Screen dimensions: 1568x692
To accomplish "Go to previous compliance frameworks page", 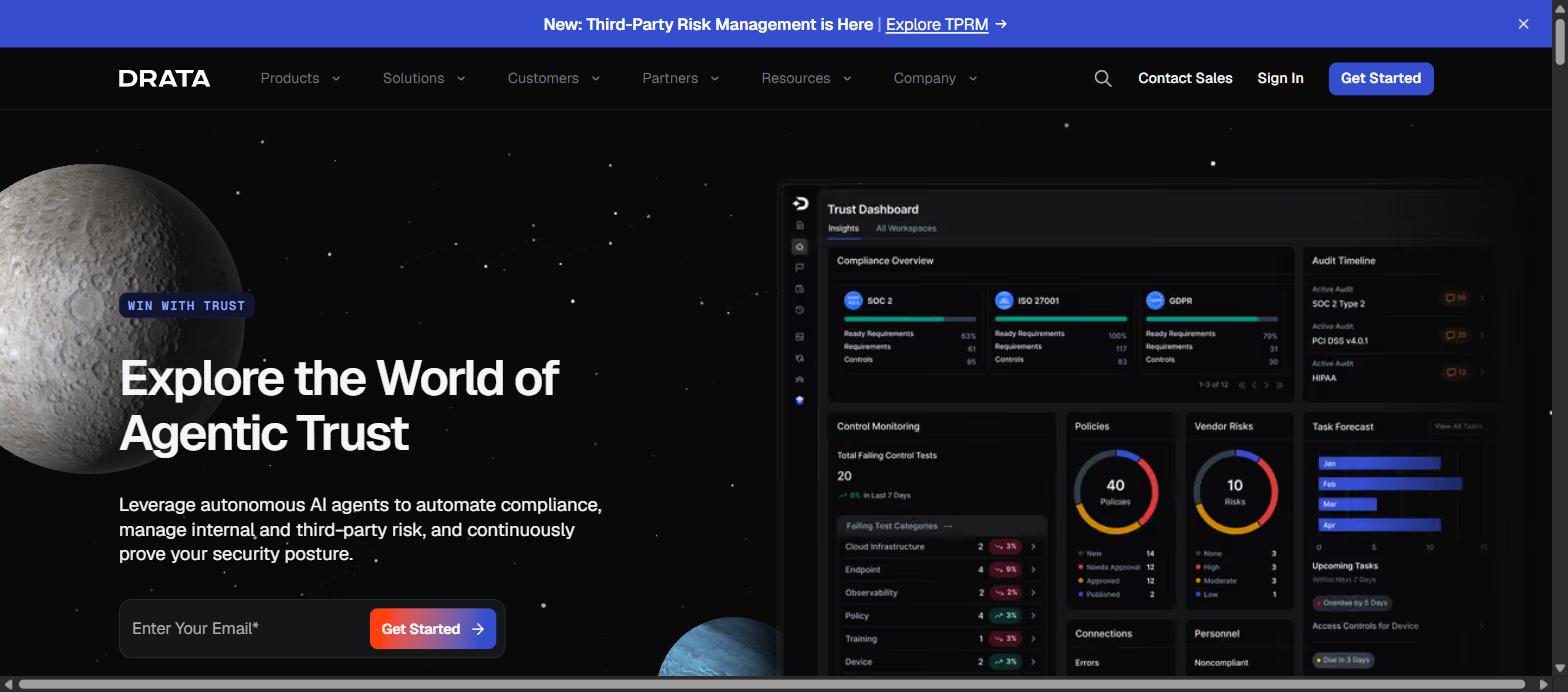I will coord(1255,385).
